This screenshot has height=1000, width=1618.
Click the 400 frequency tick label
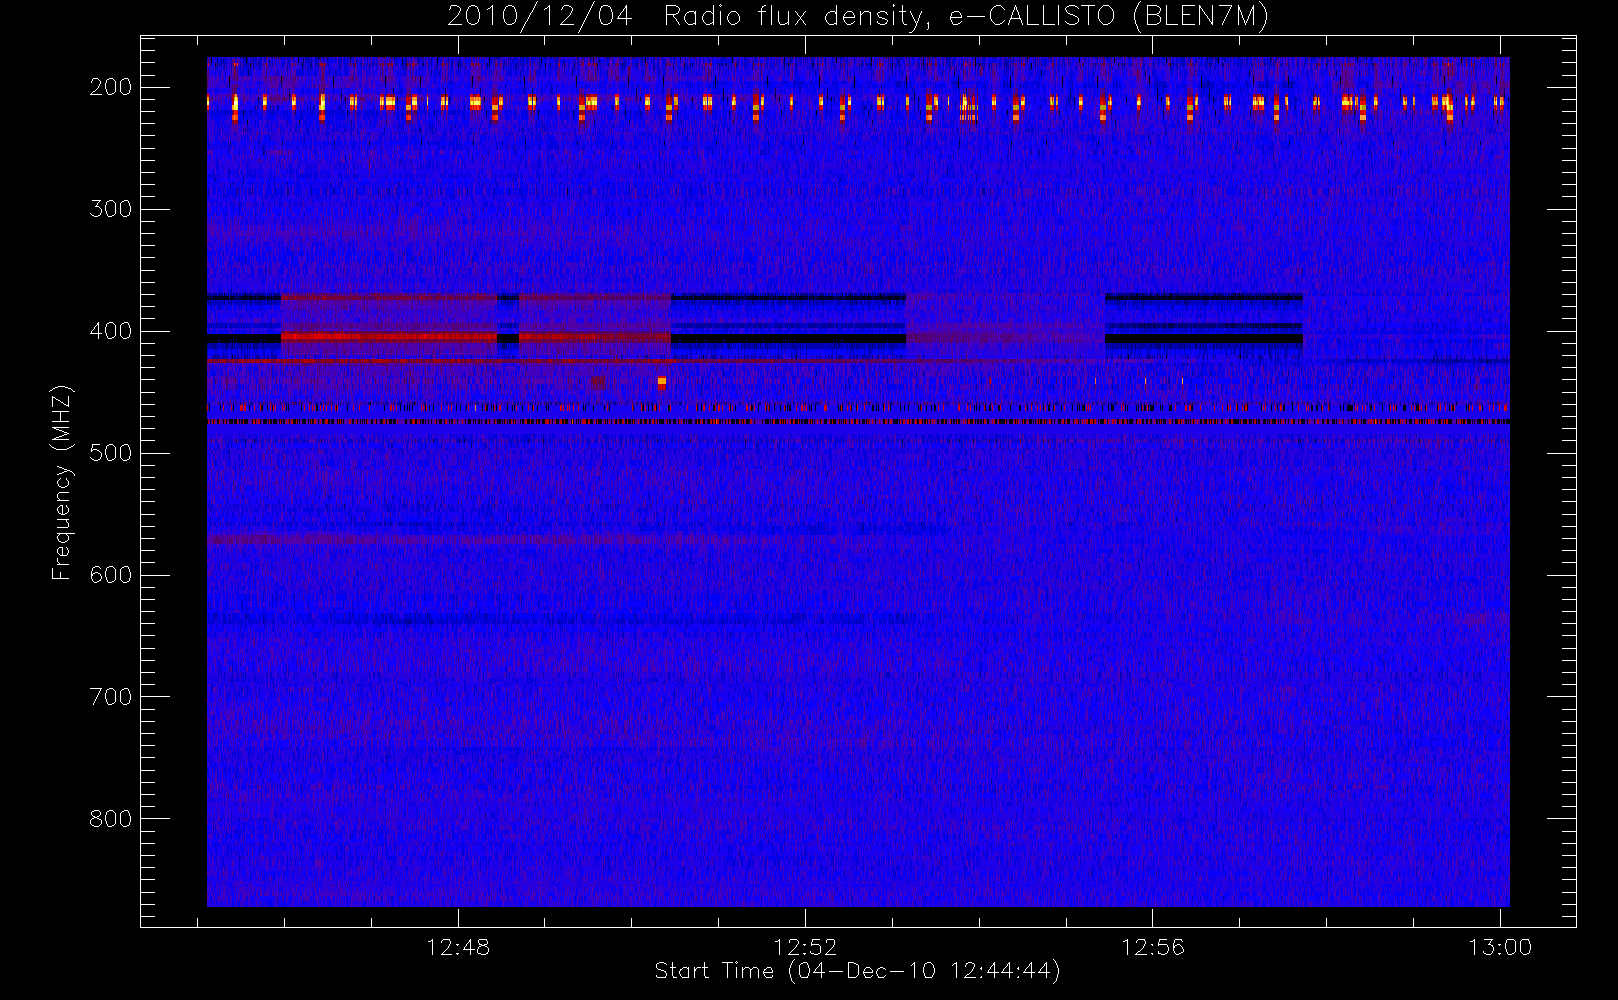pos(111,331)
